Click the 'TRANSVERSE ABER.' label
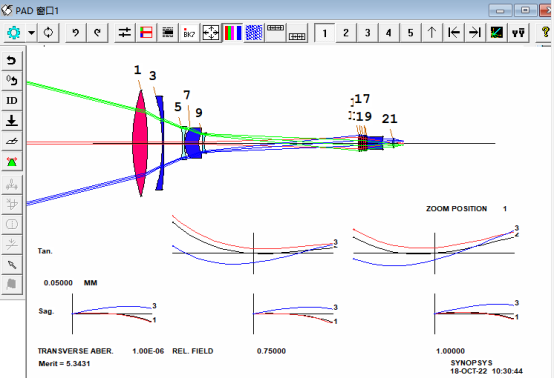The width and height of the screenshot is (554, 379). pyautogui.click(x=76, y=351)
